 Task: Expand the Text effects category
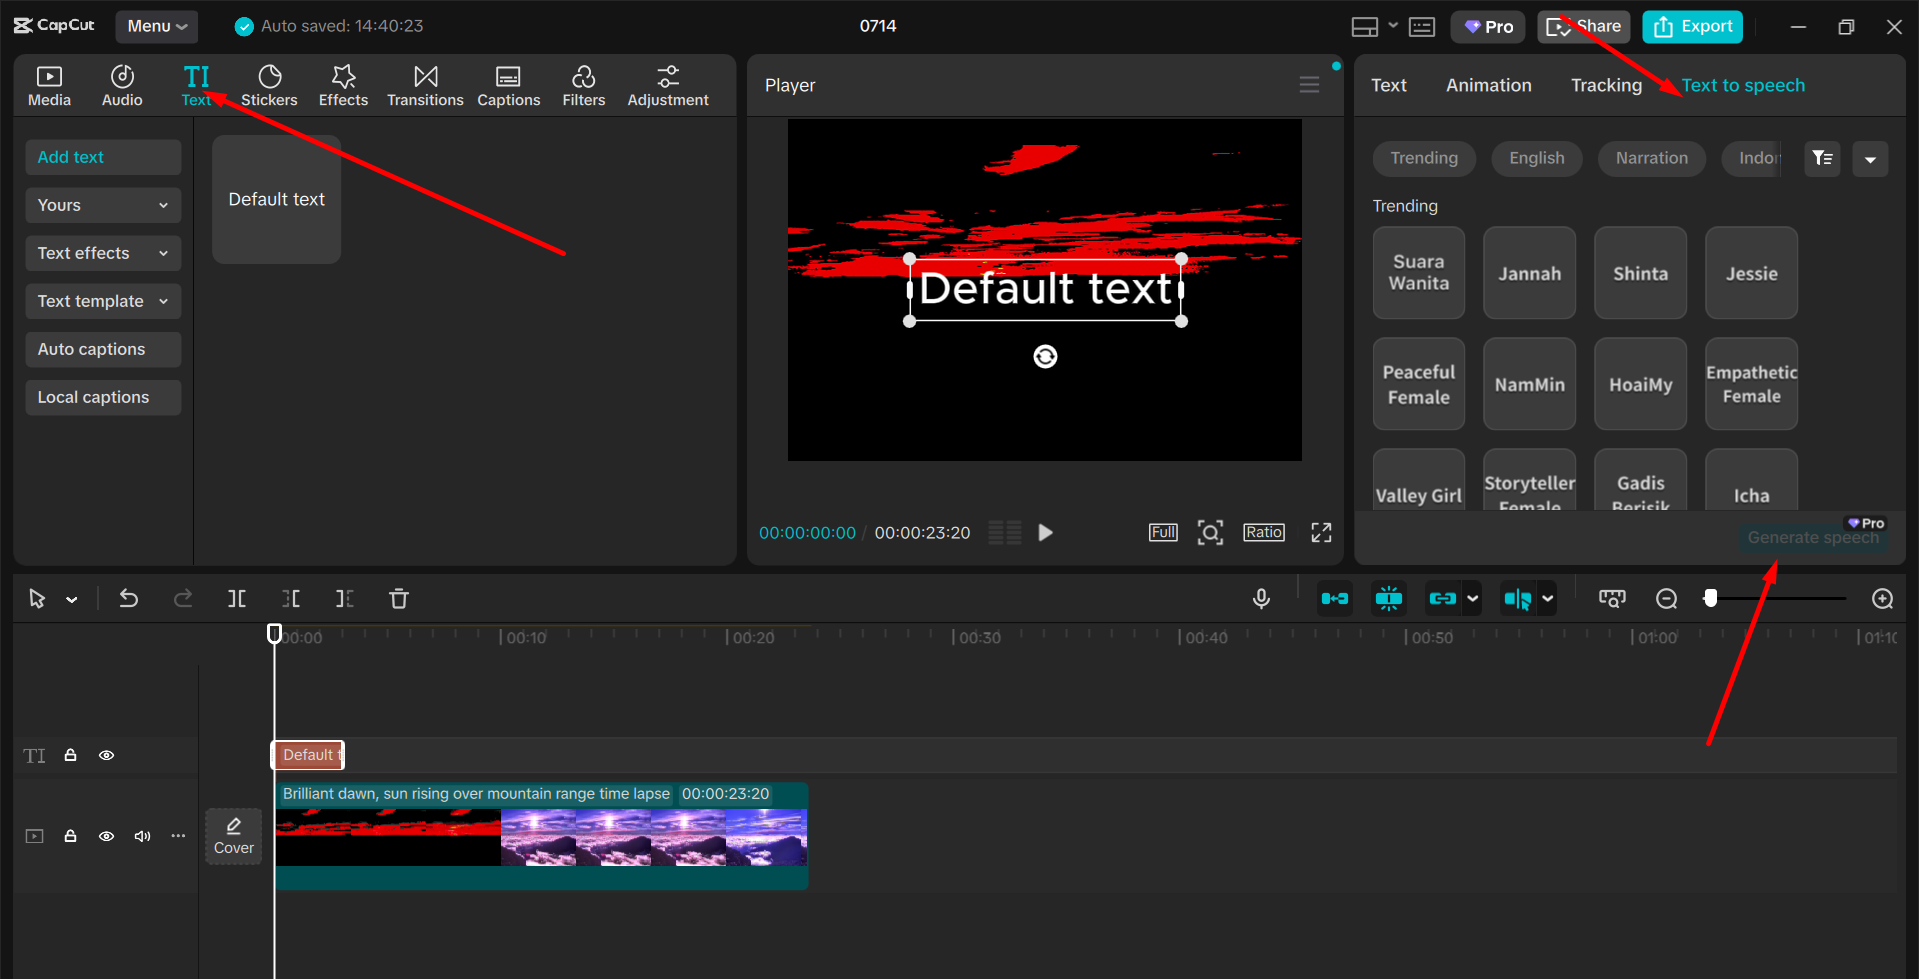pyautogui.click(x=103, y=253)
